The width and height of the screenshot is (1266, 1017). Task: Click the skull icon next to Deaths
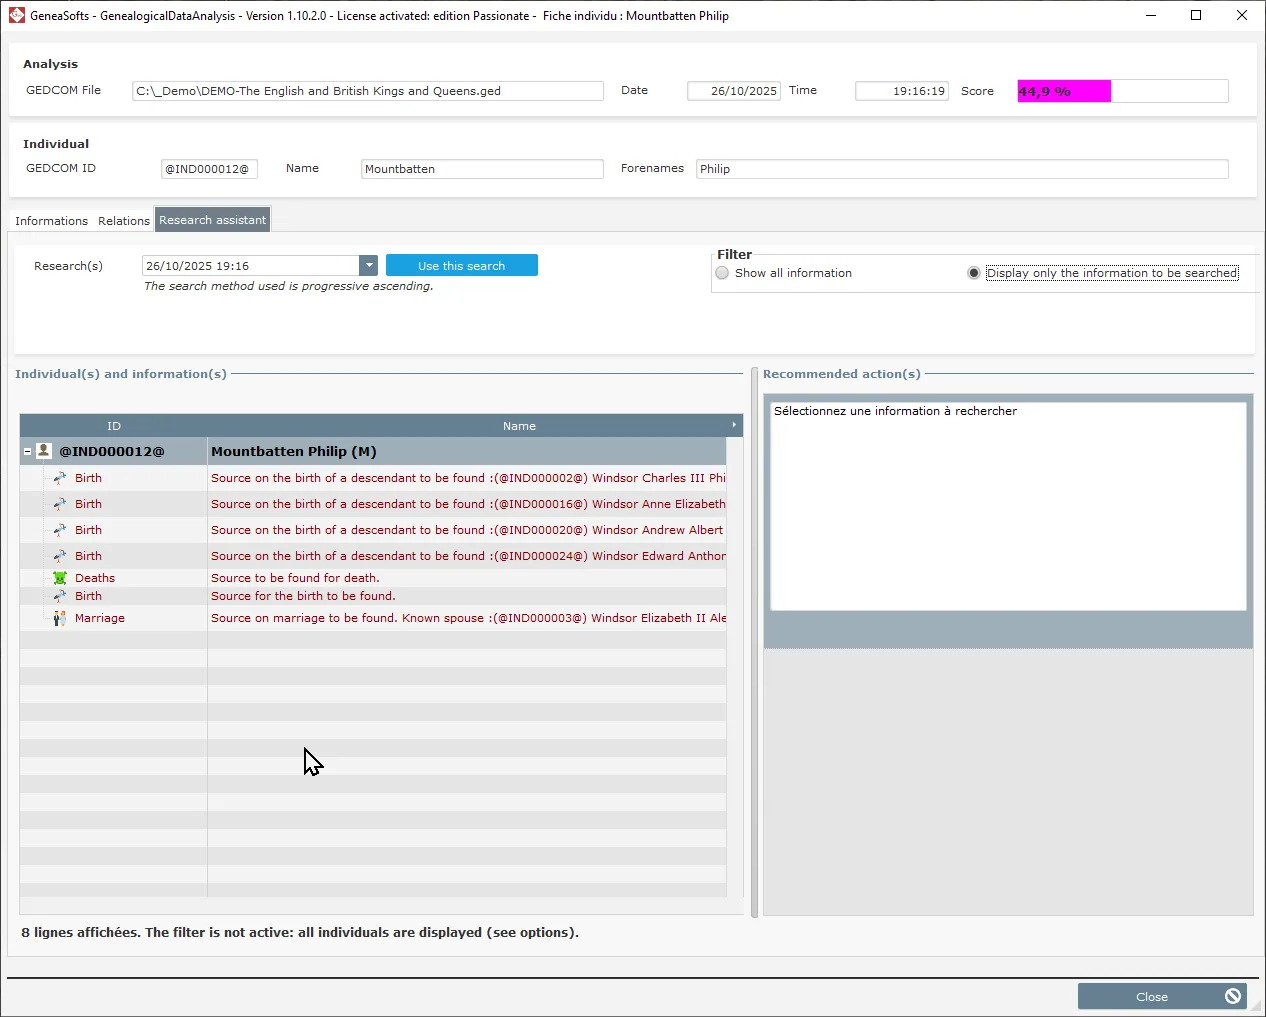[61, 578]
